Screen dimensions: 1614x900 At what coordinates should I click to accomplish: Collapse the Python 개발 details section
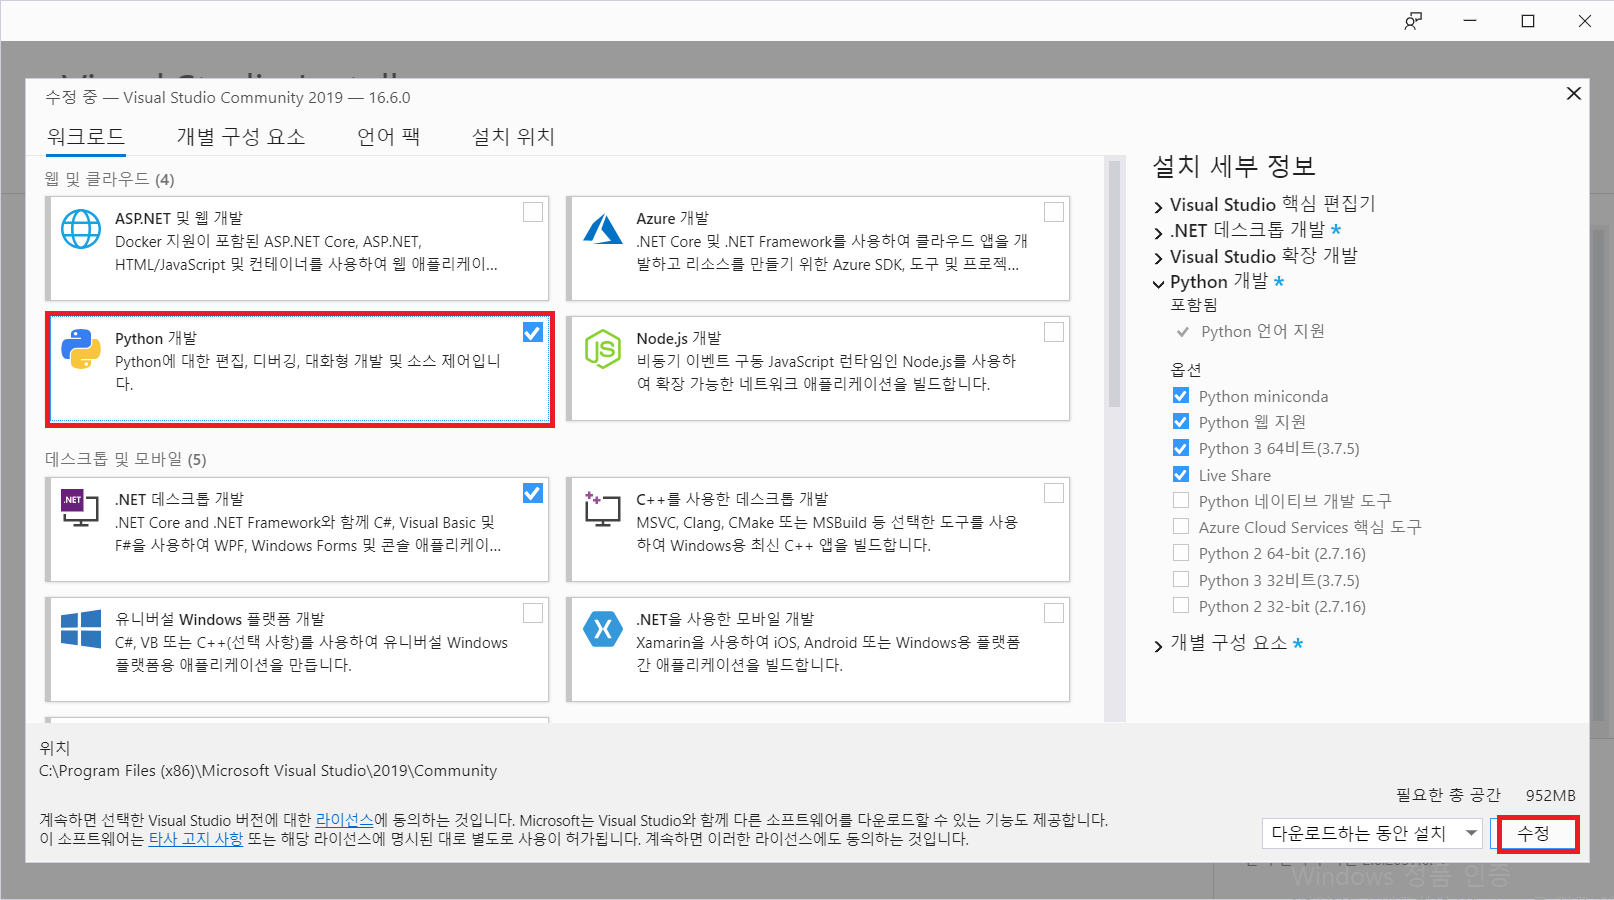(x=1158, y=284)
